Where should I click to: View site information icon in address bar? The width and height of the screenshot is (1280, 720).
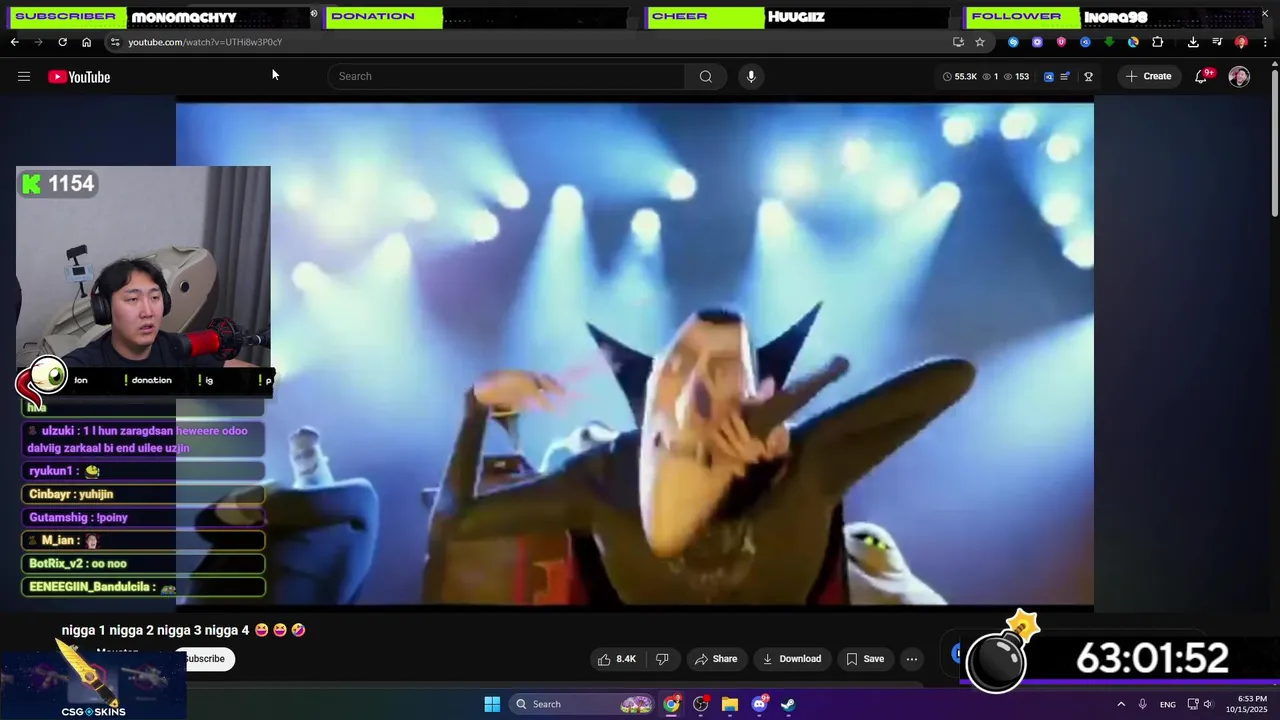[115, 42]
